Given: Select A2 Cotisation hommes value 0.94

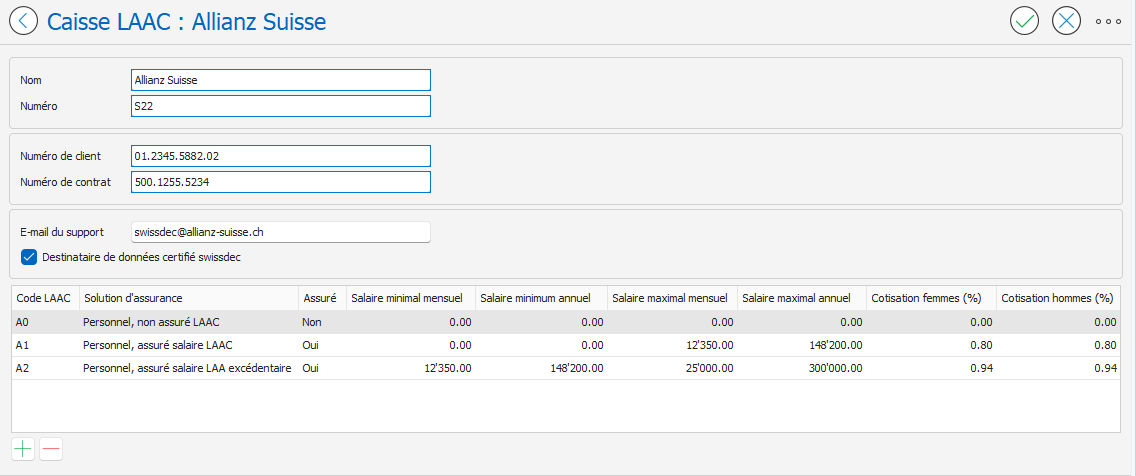Looking at the screenshot, I should pyautogui.click(x=1058, y=368).
